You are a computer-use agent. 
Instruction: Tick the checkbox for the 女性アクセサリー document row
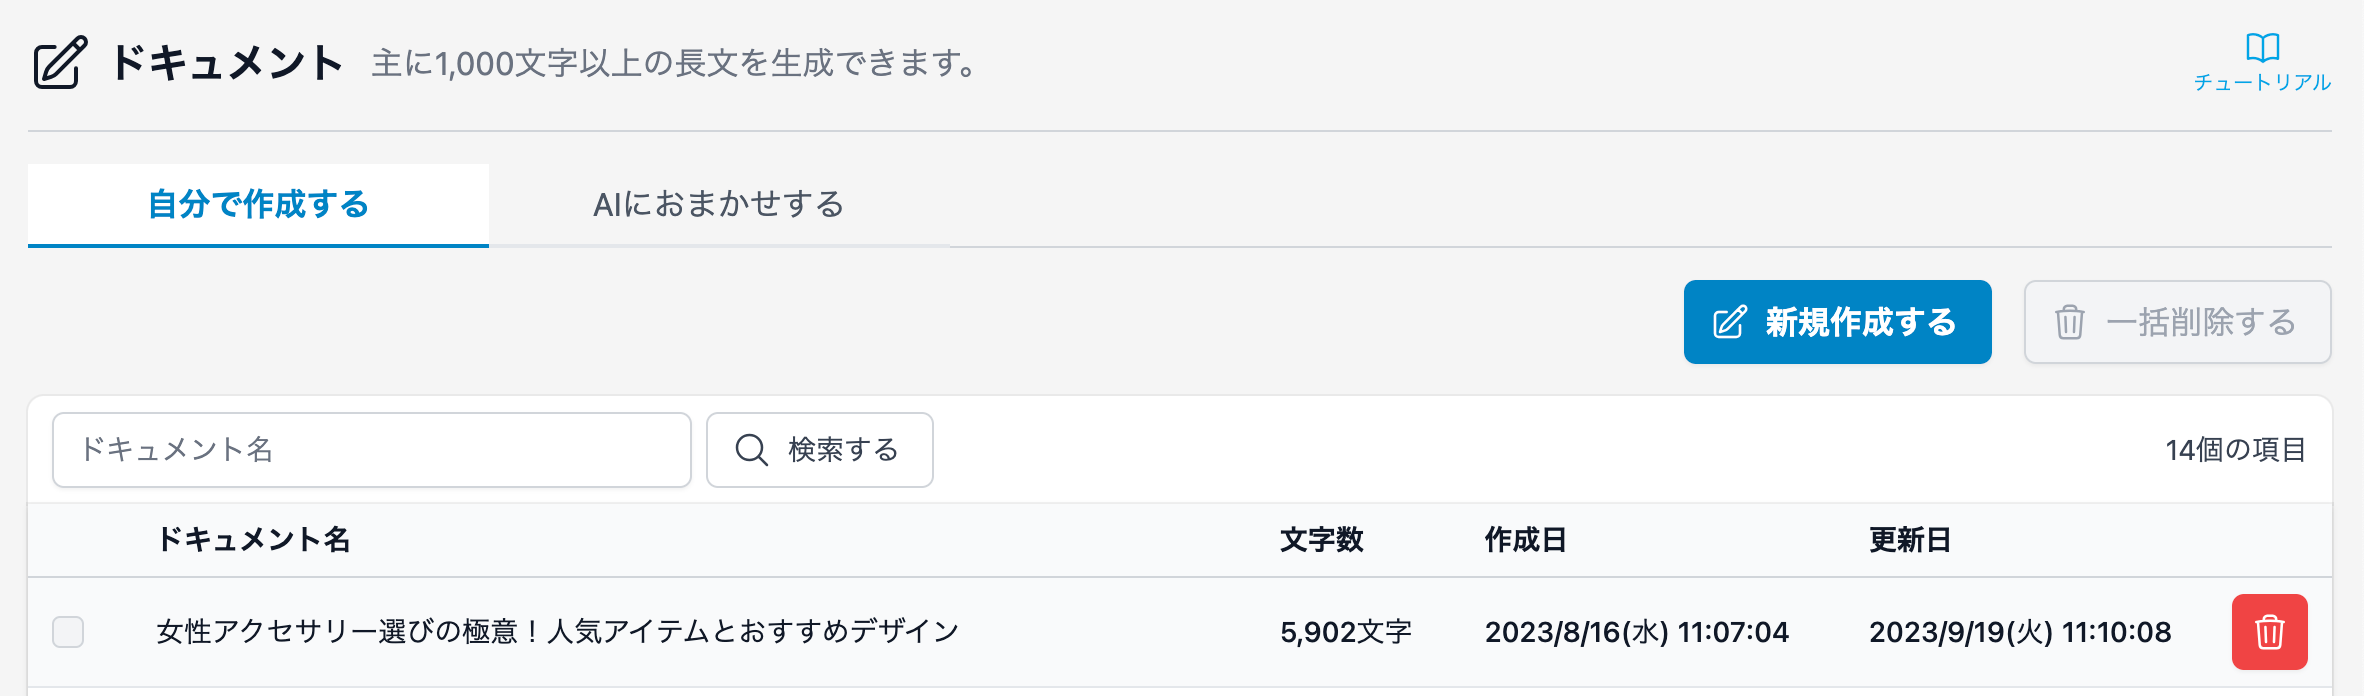tap(68, 632)
